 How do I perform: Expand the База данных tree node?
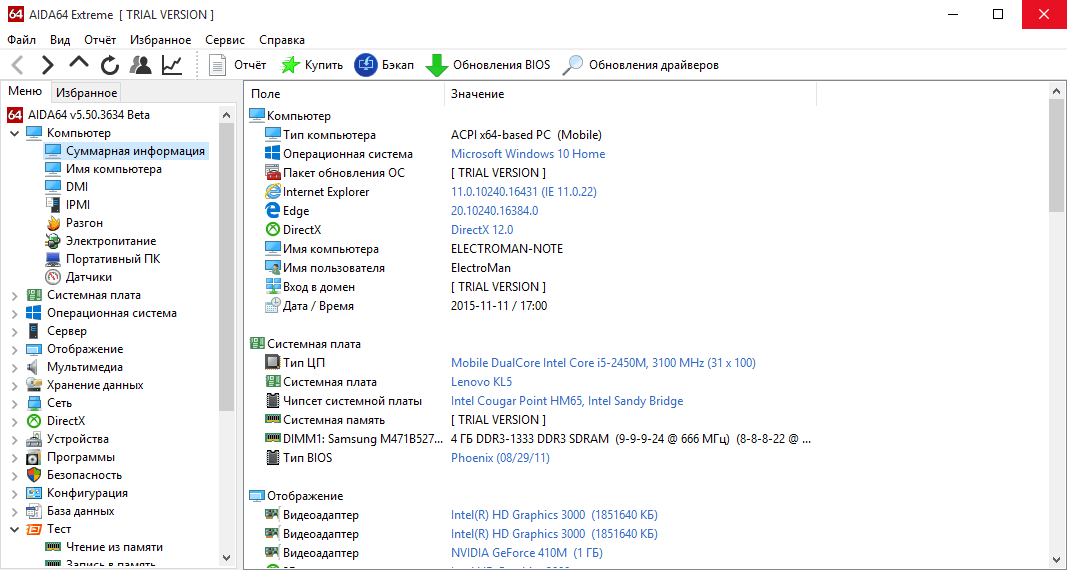click(14, 512)
